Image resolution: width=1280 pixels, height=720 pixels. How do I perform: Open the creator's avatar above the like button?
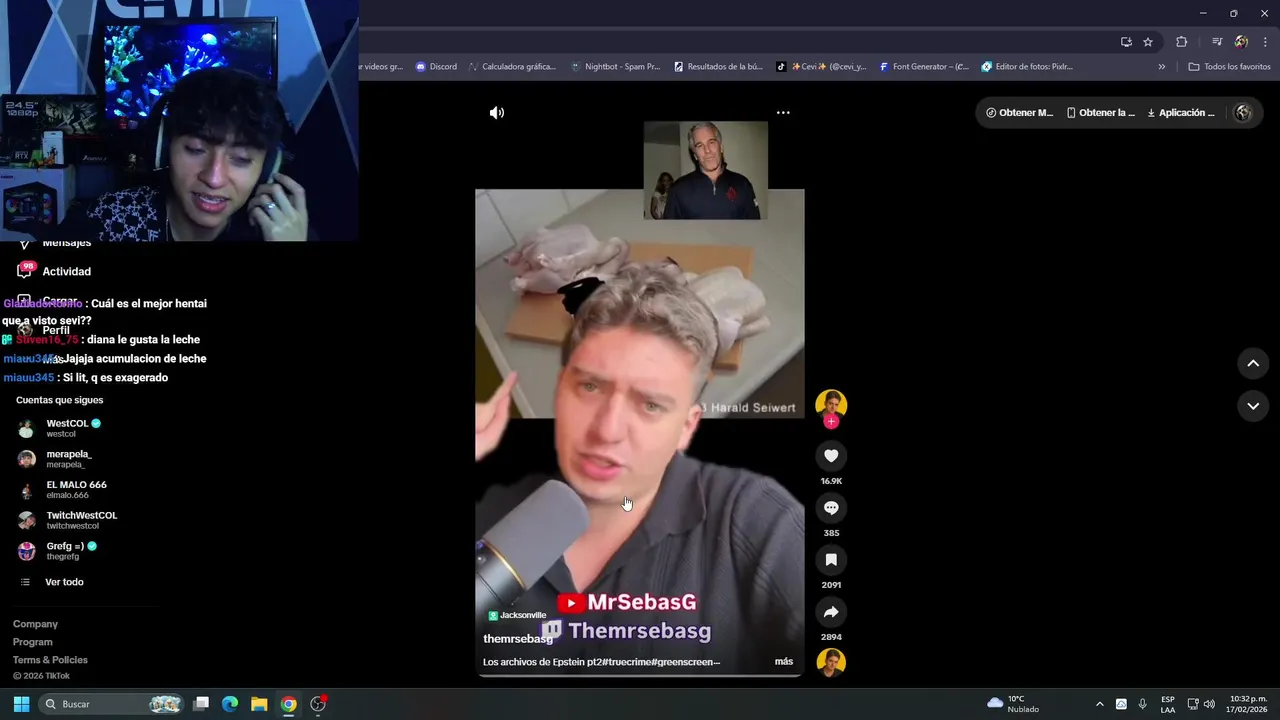coord(831,404)
